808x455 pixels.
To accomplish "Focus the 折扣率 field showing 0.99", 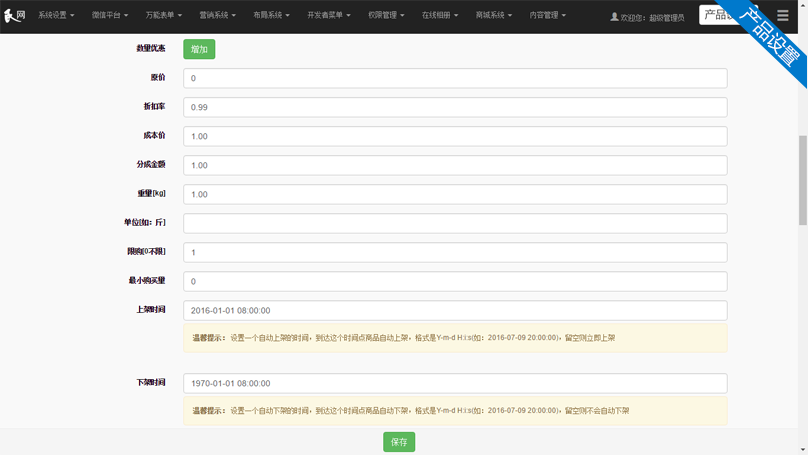I will [x=455, y=107].
